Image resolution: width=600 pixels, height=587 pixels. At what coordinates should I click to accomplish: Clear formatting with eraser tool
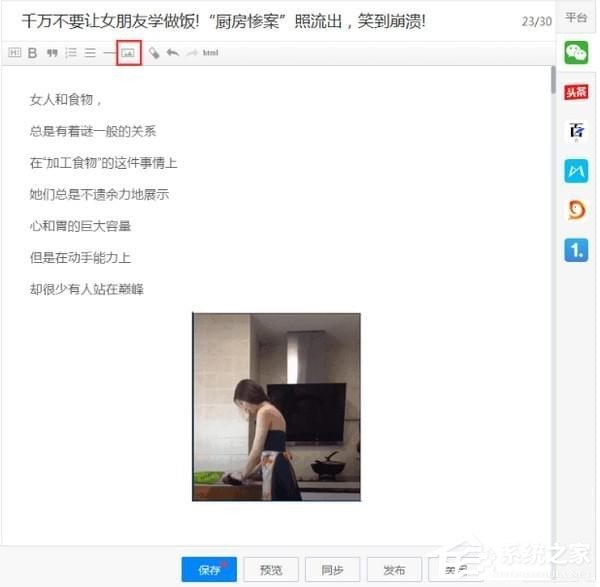pos(154,53)
